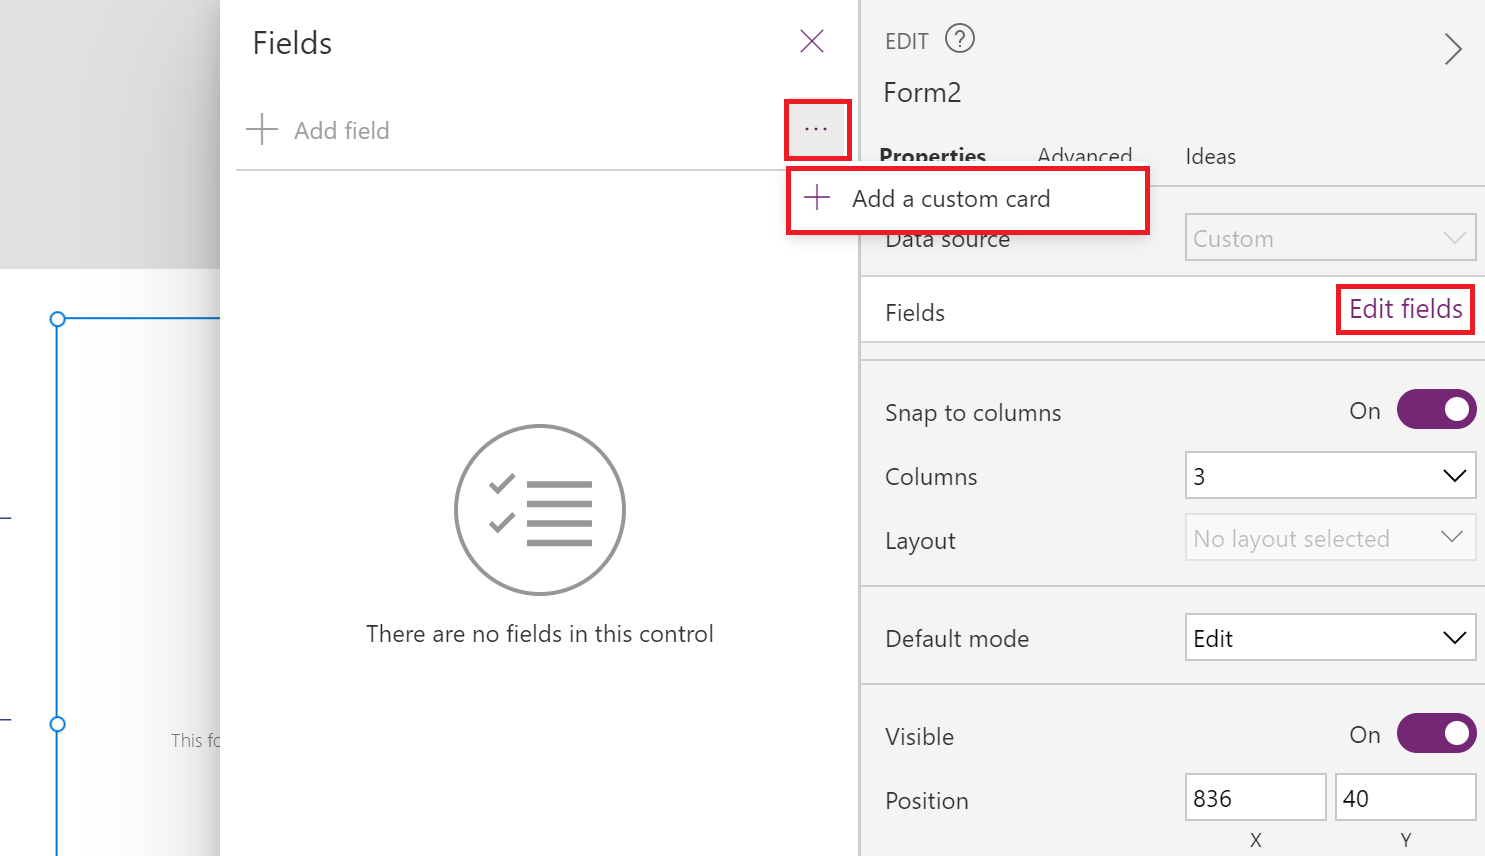Select the lower-left resize handle of the form

coord(58,724)
